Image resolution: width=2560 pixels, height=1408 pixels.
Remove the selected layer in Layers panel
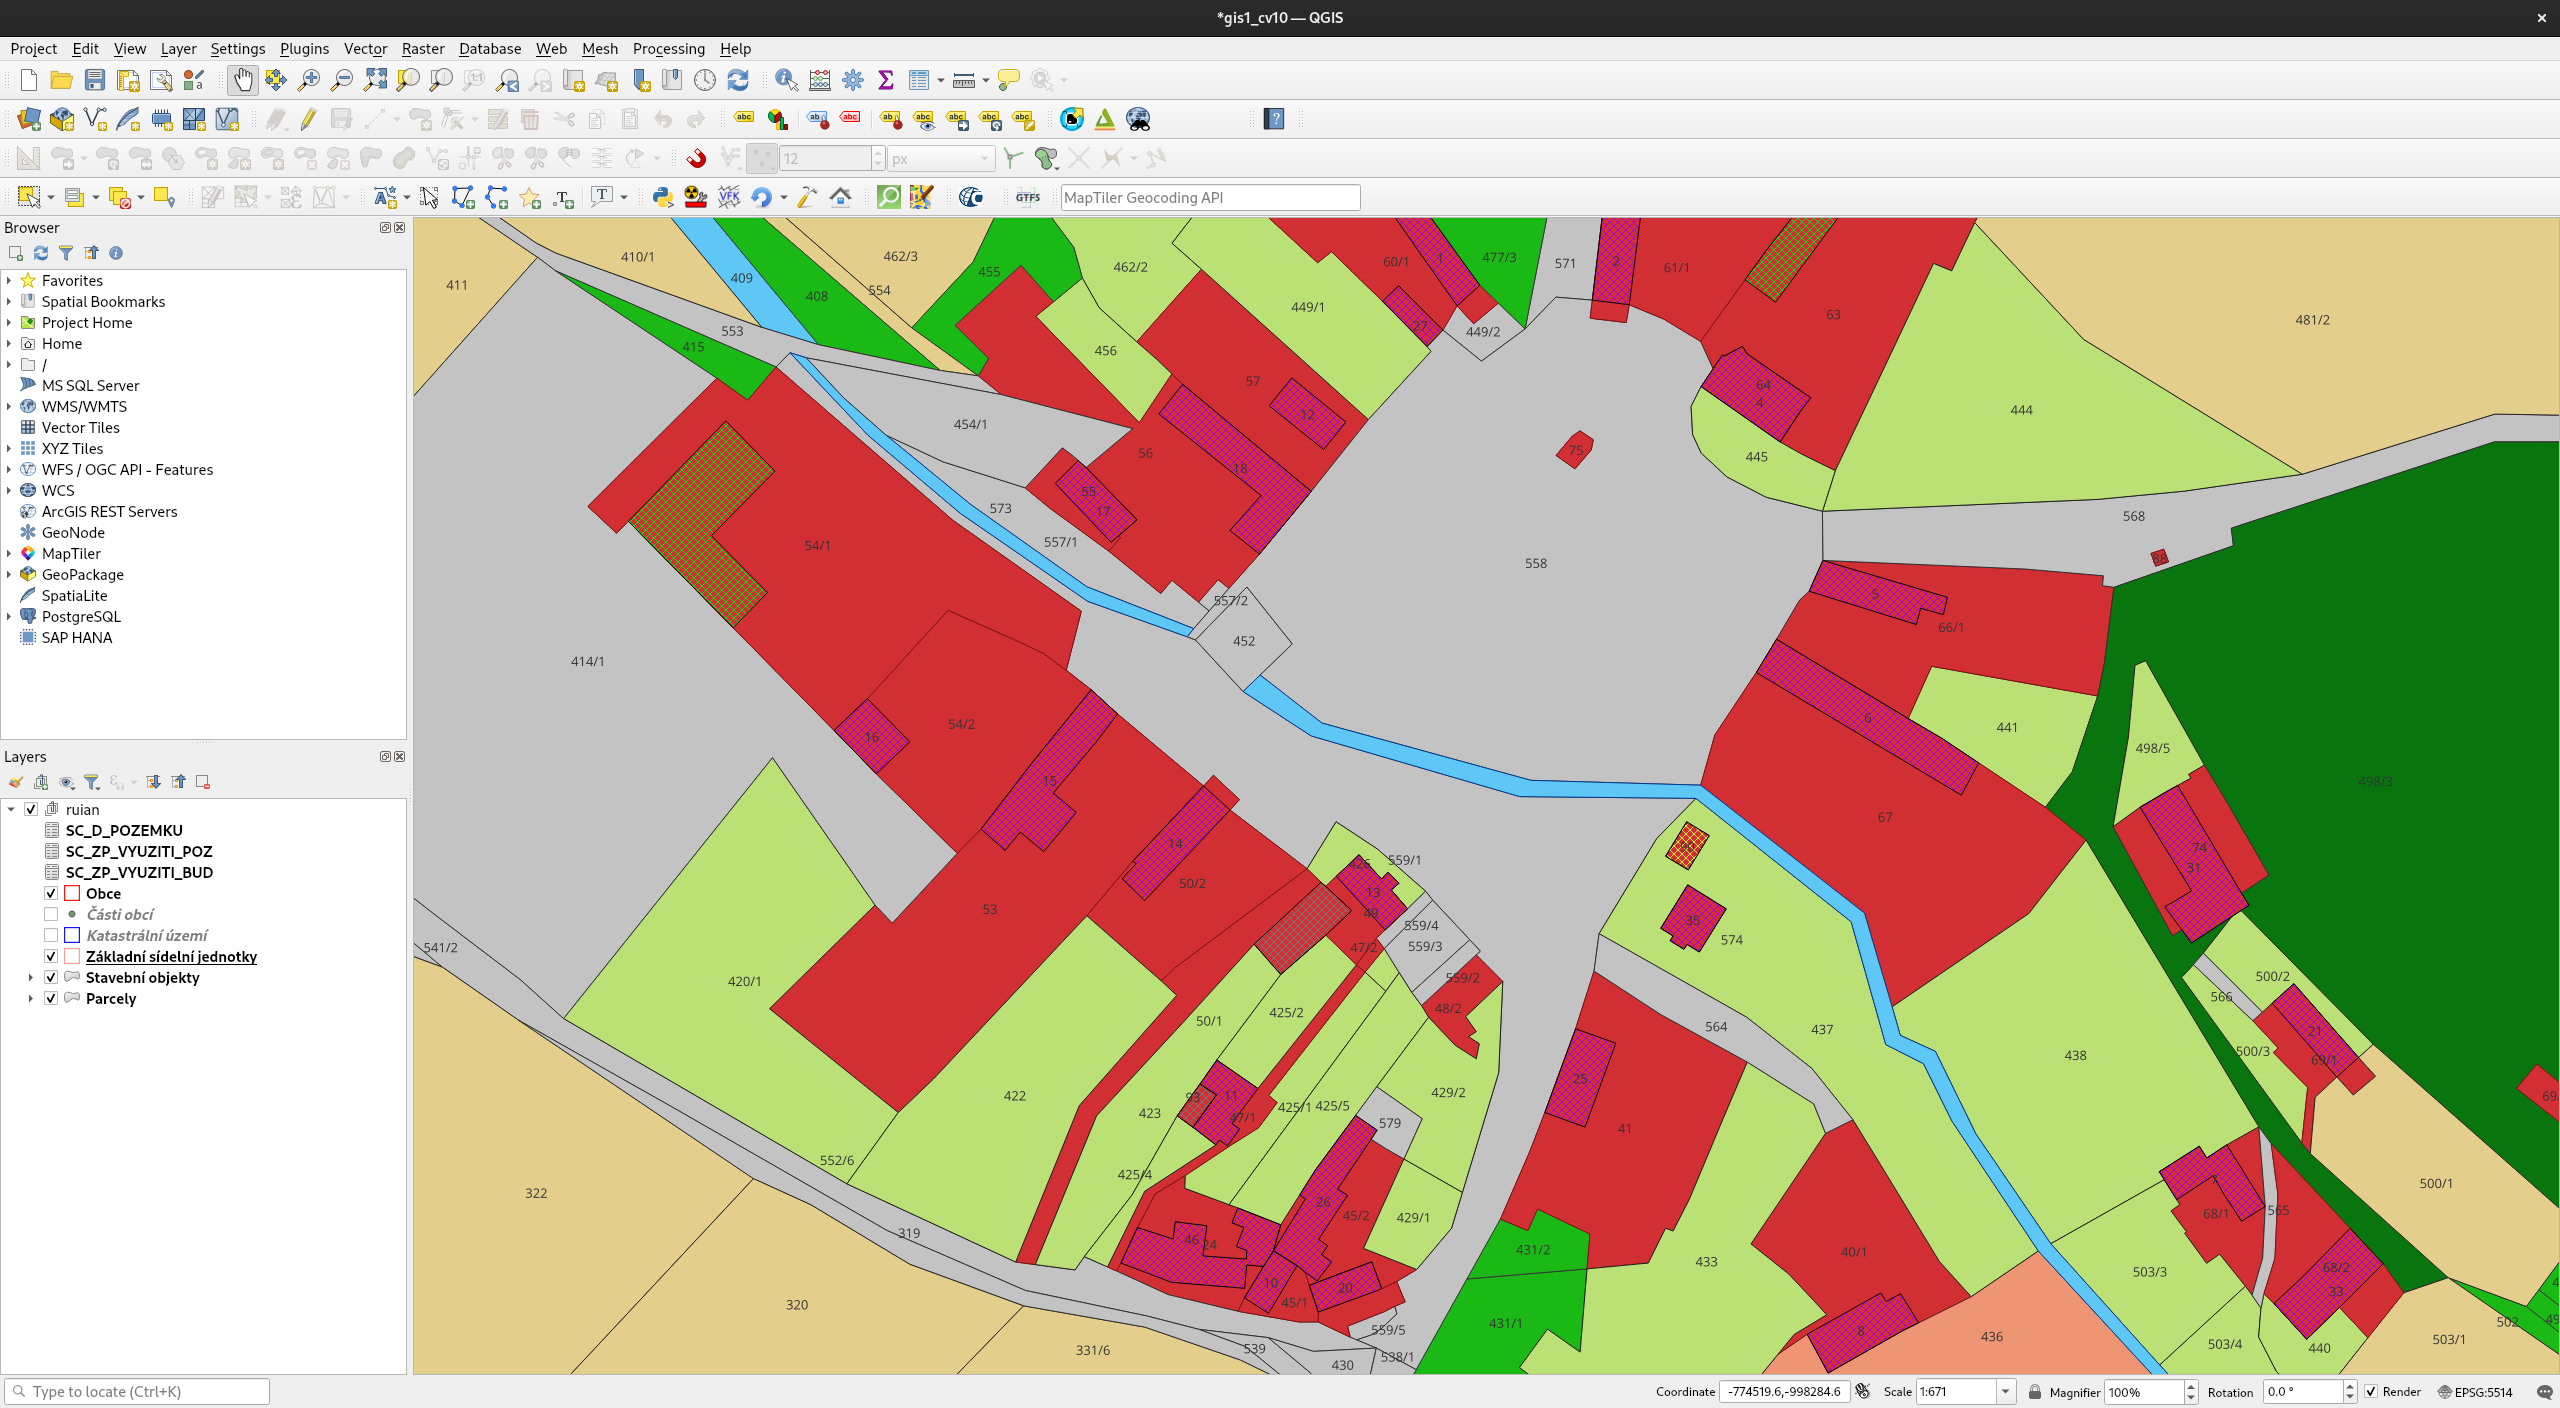click(x=203, y=782)
